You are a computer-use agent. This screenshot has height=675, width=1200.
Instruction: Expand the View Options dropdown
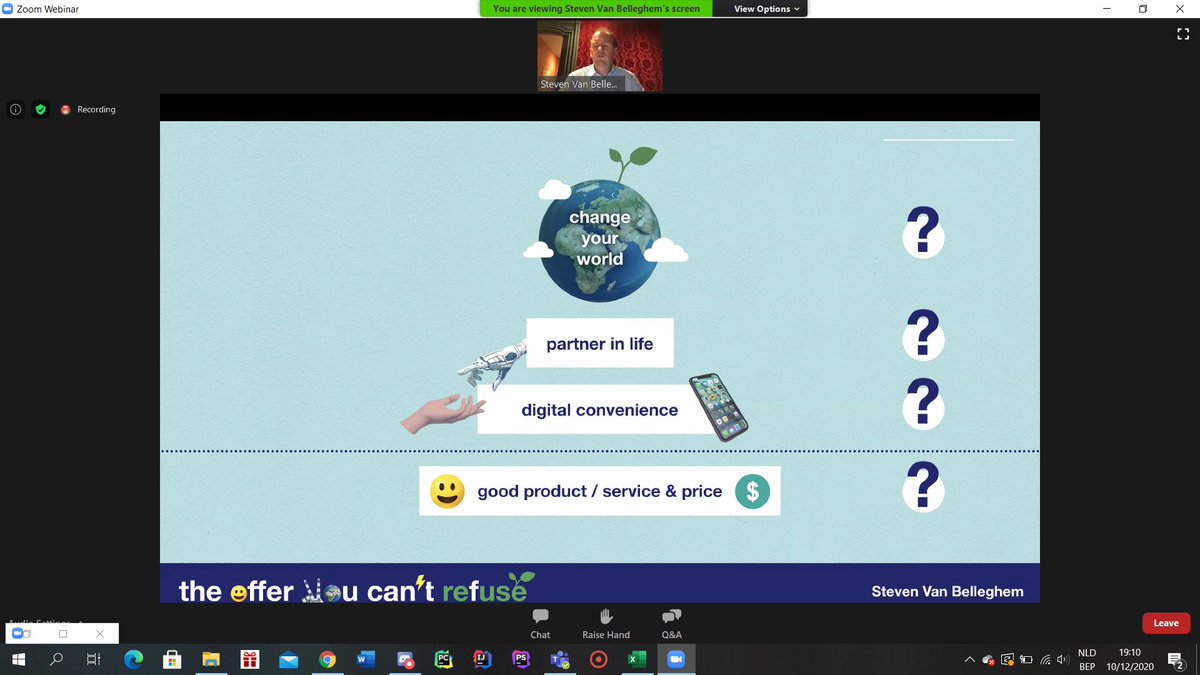(x=768, y=9)
